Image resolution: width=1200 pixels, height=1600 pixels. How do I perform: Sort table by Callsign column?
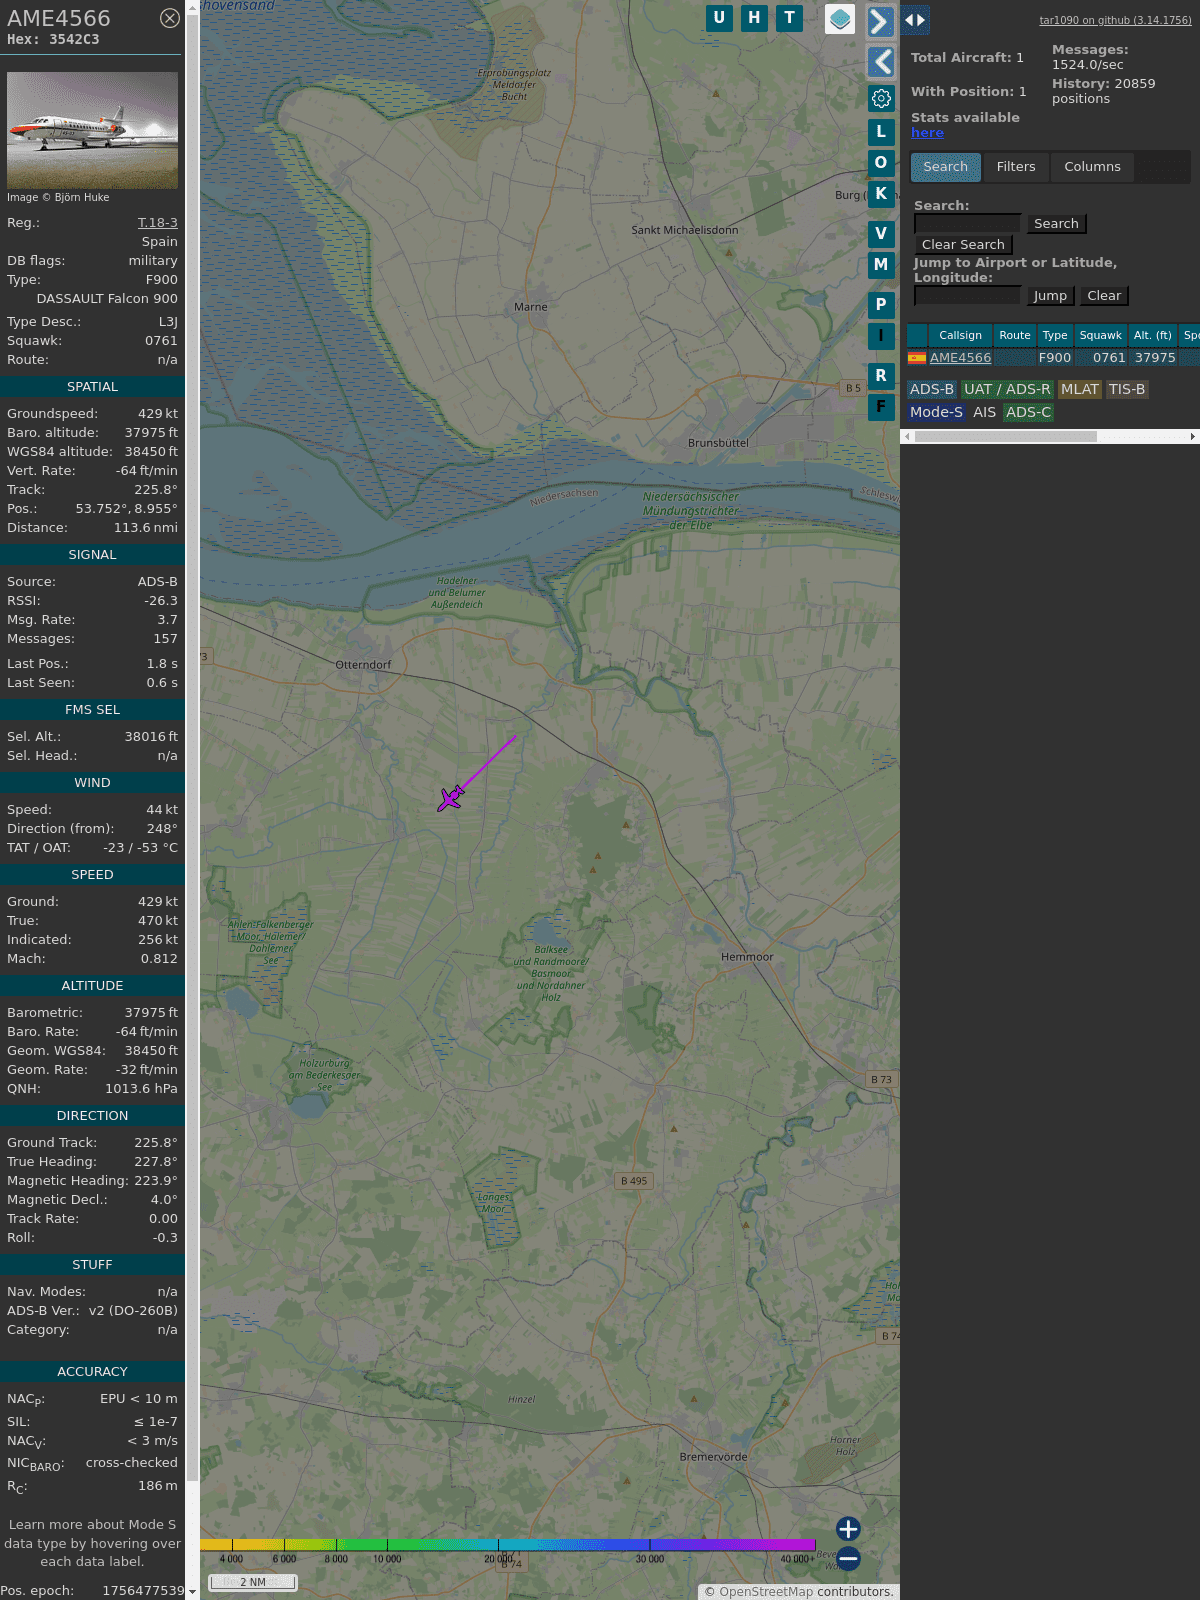pos(960,336)
